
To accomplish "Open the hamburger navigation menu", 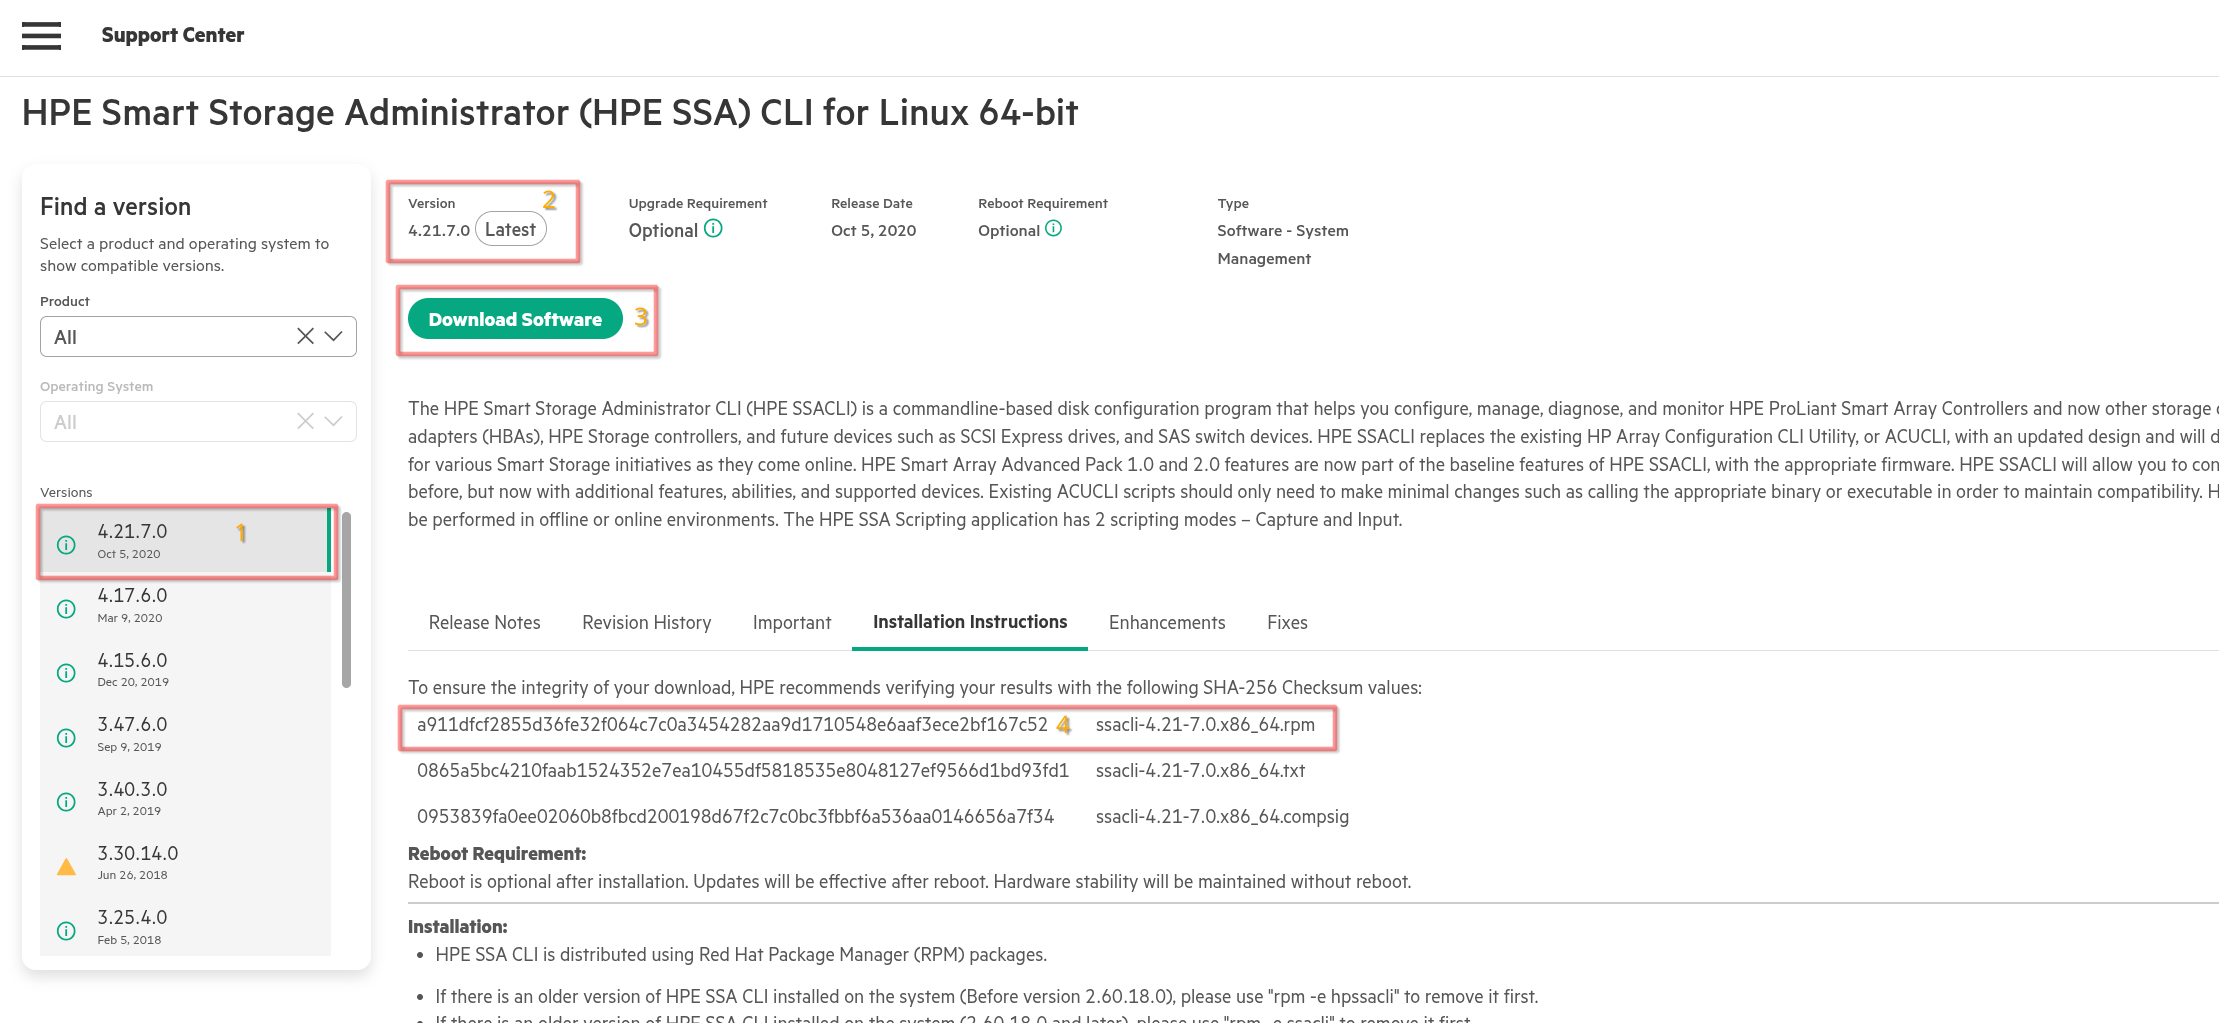I will point(41,36).
